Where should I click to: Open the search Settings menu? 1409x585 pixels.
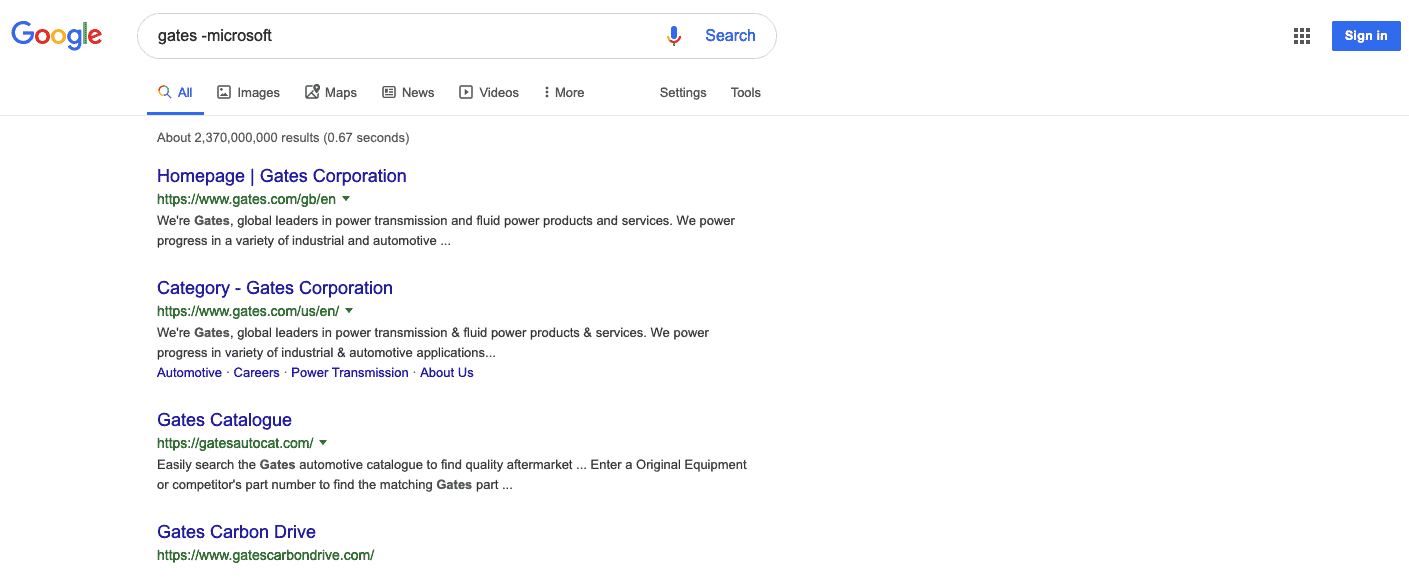coord(682,92)
